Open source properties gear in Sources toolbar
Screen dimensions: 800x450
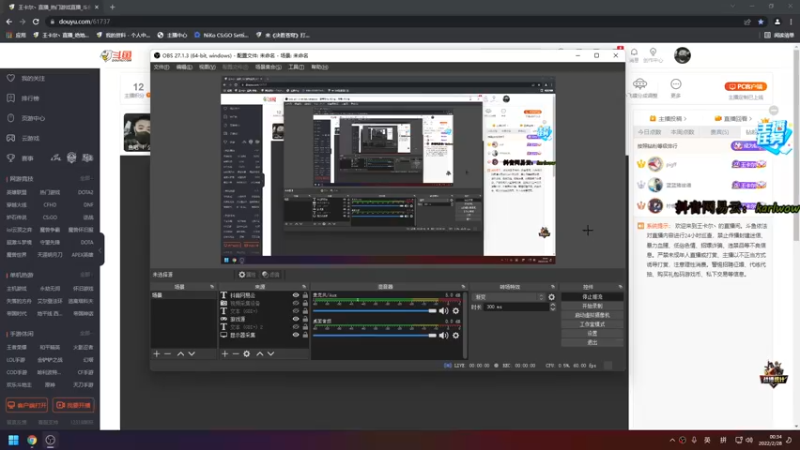click(x=247, y=354)
